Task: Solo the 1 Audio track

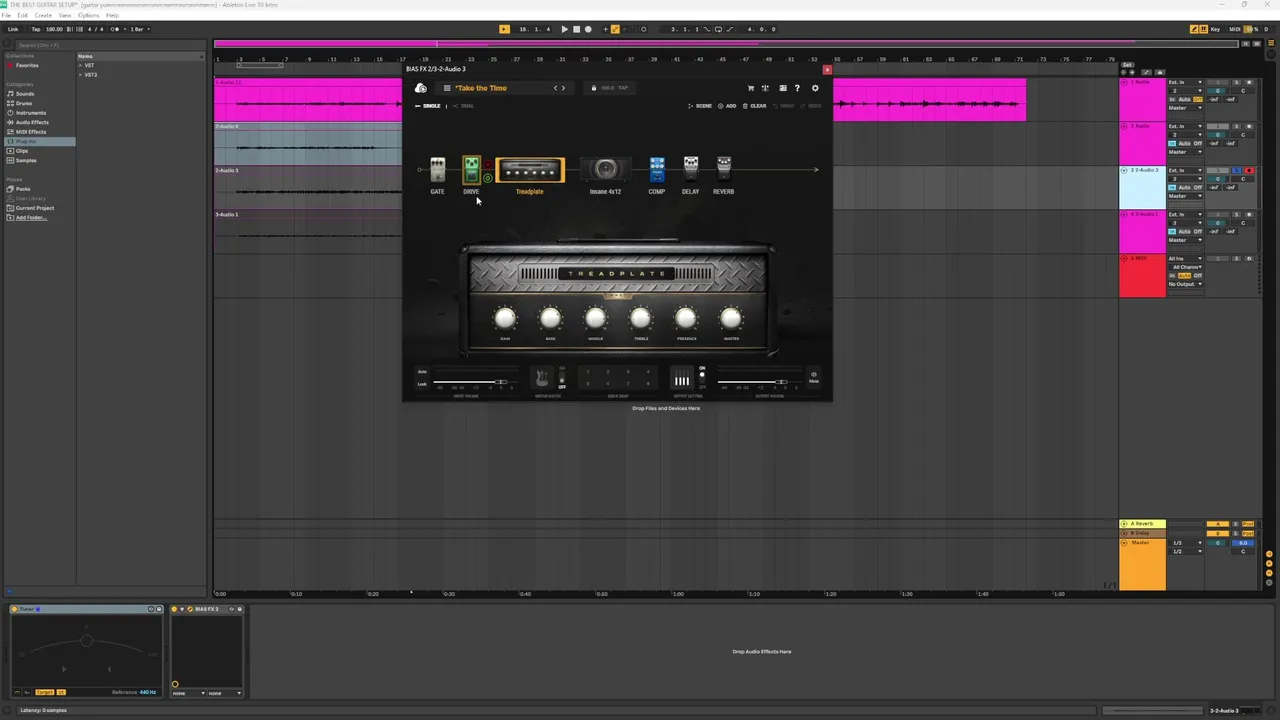Action: point(1236,82)
